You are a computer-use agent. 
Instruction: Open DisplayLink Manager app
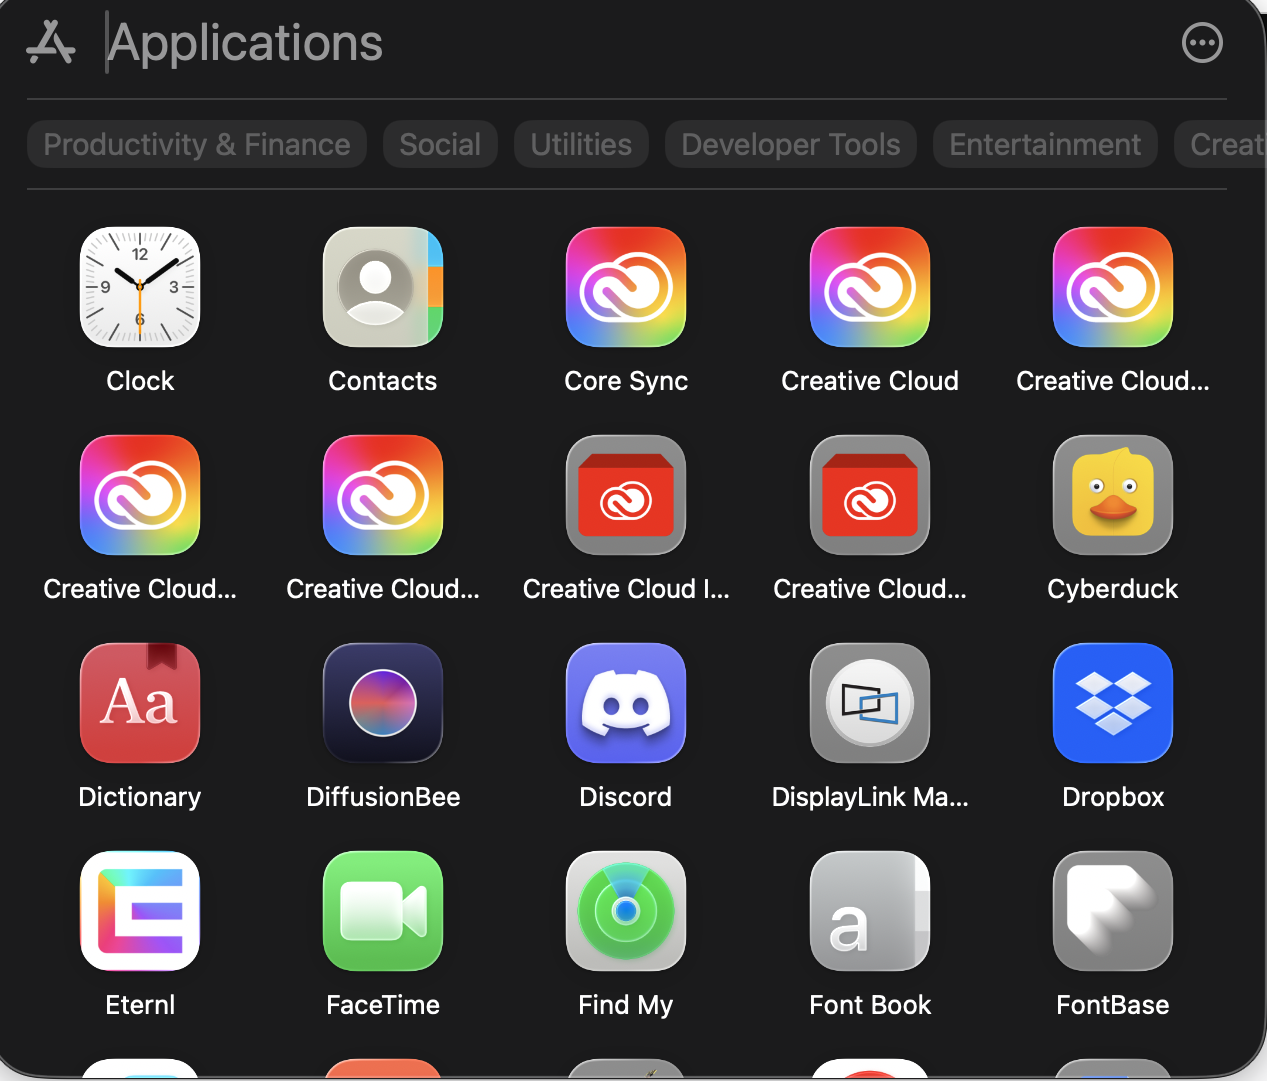click(870, 703)
